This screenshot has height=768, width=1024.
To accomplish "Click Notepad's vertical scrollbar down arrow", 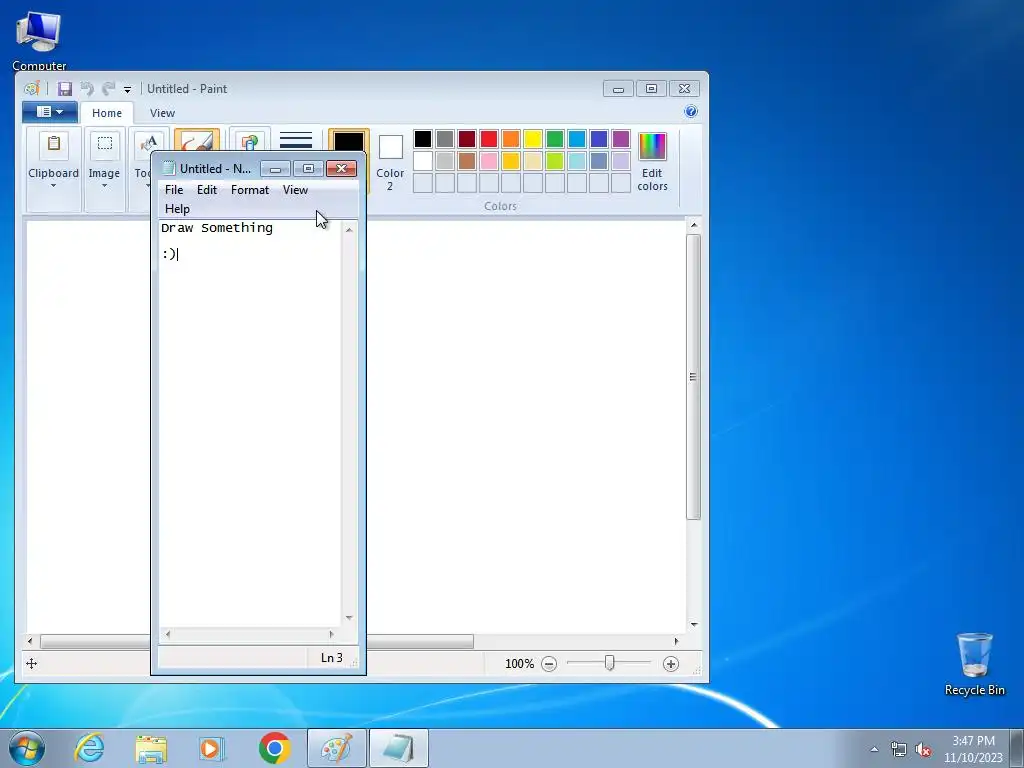I will (349, 618).
